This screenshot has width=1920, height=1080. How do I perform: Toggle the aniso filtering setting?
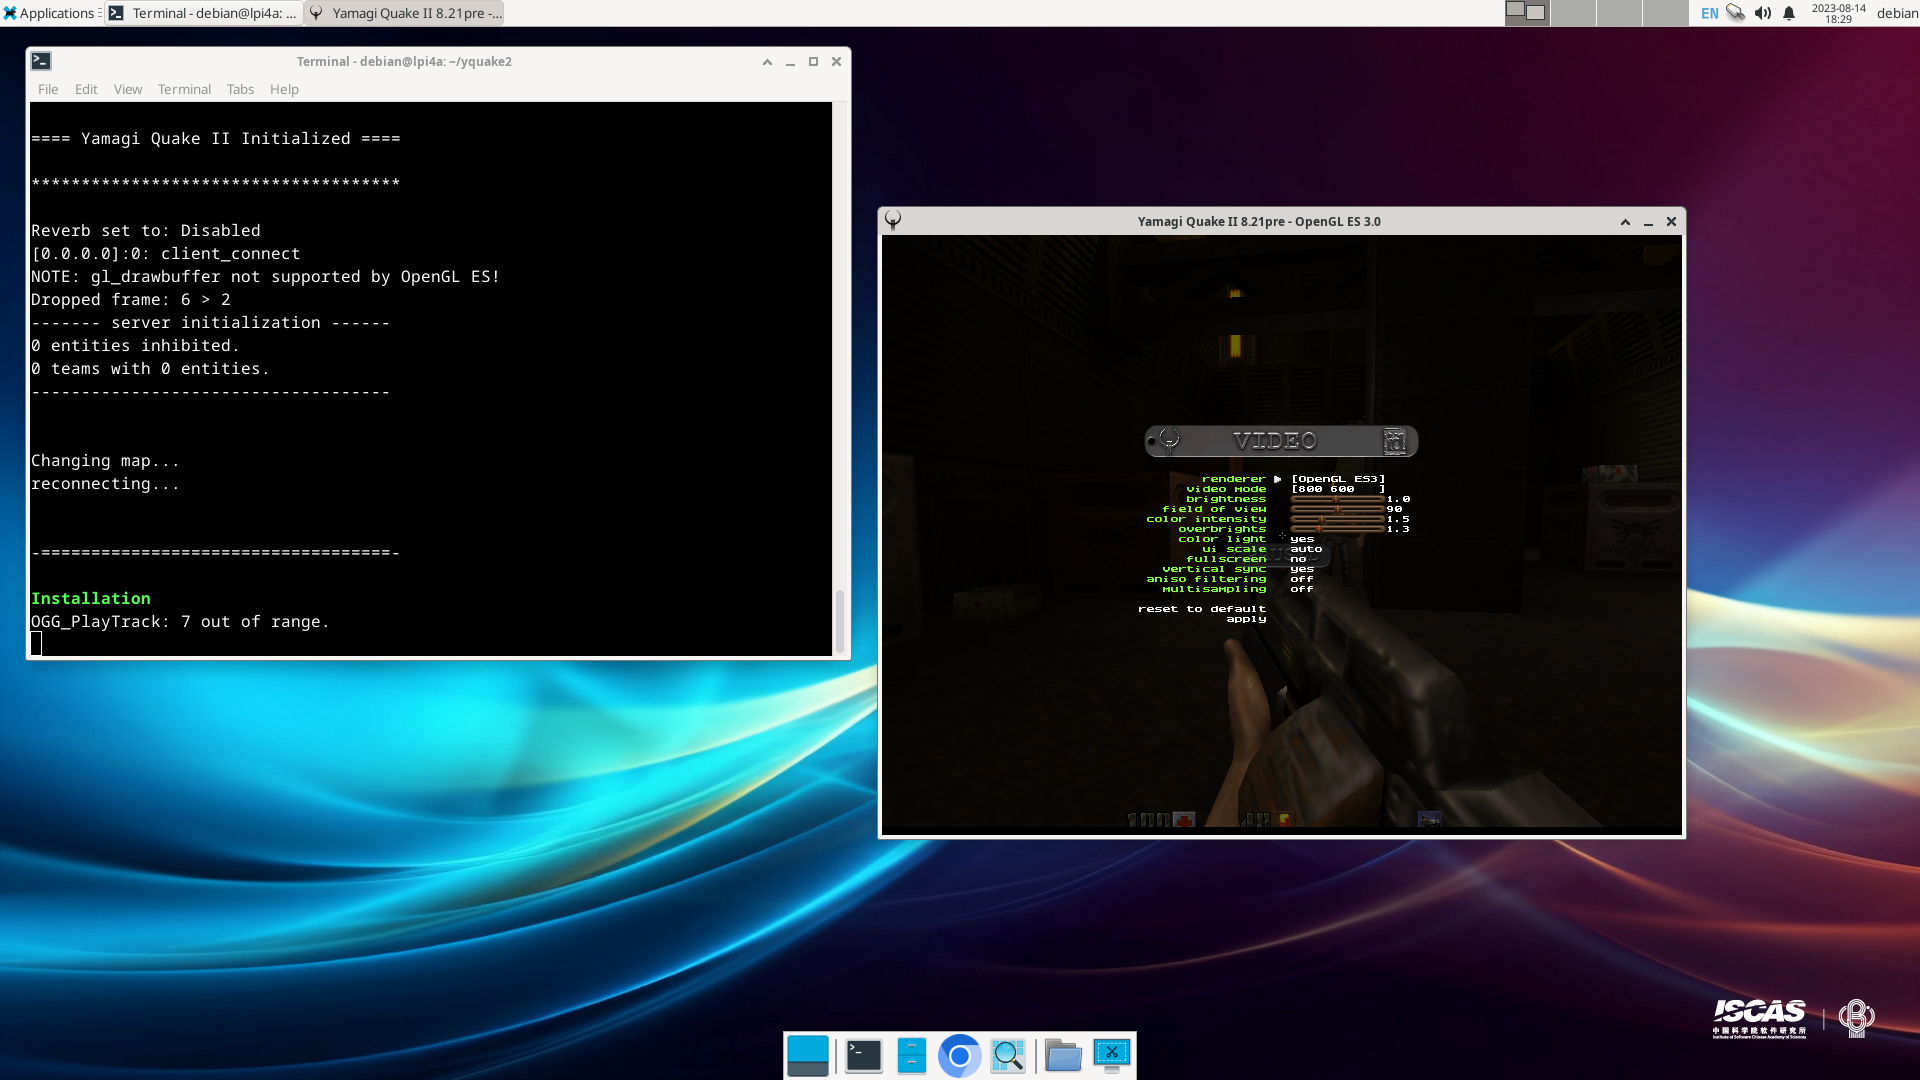[1302, 579]
